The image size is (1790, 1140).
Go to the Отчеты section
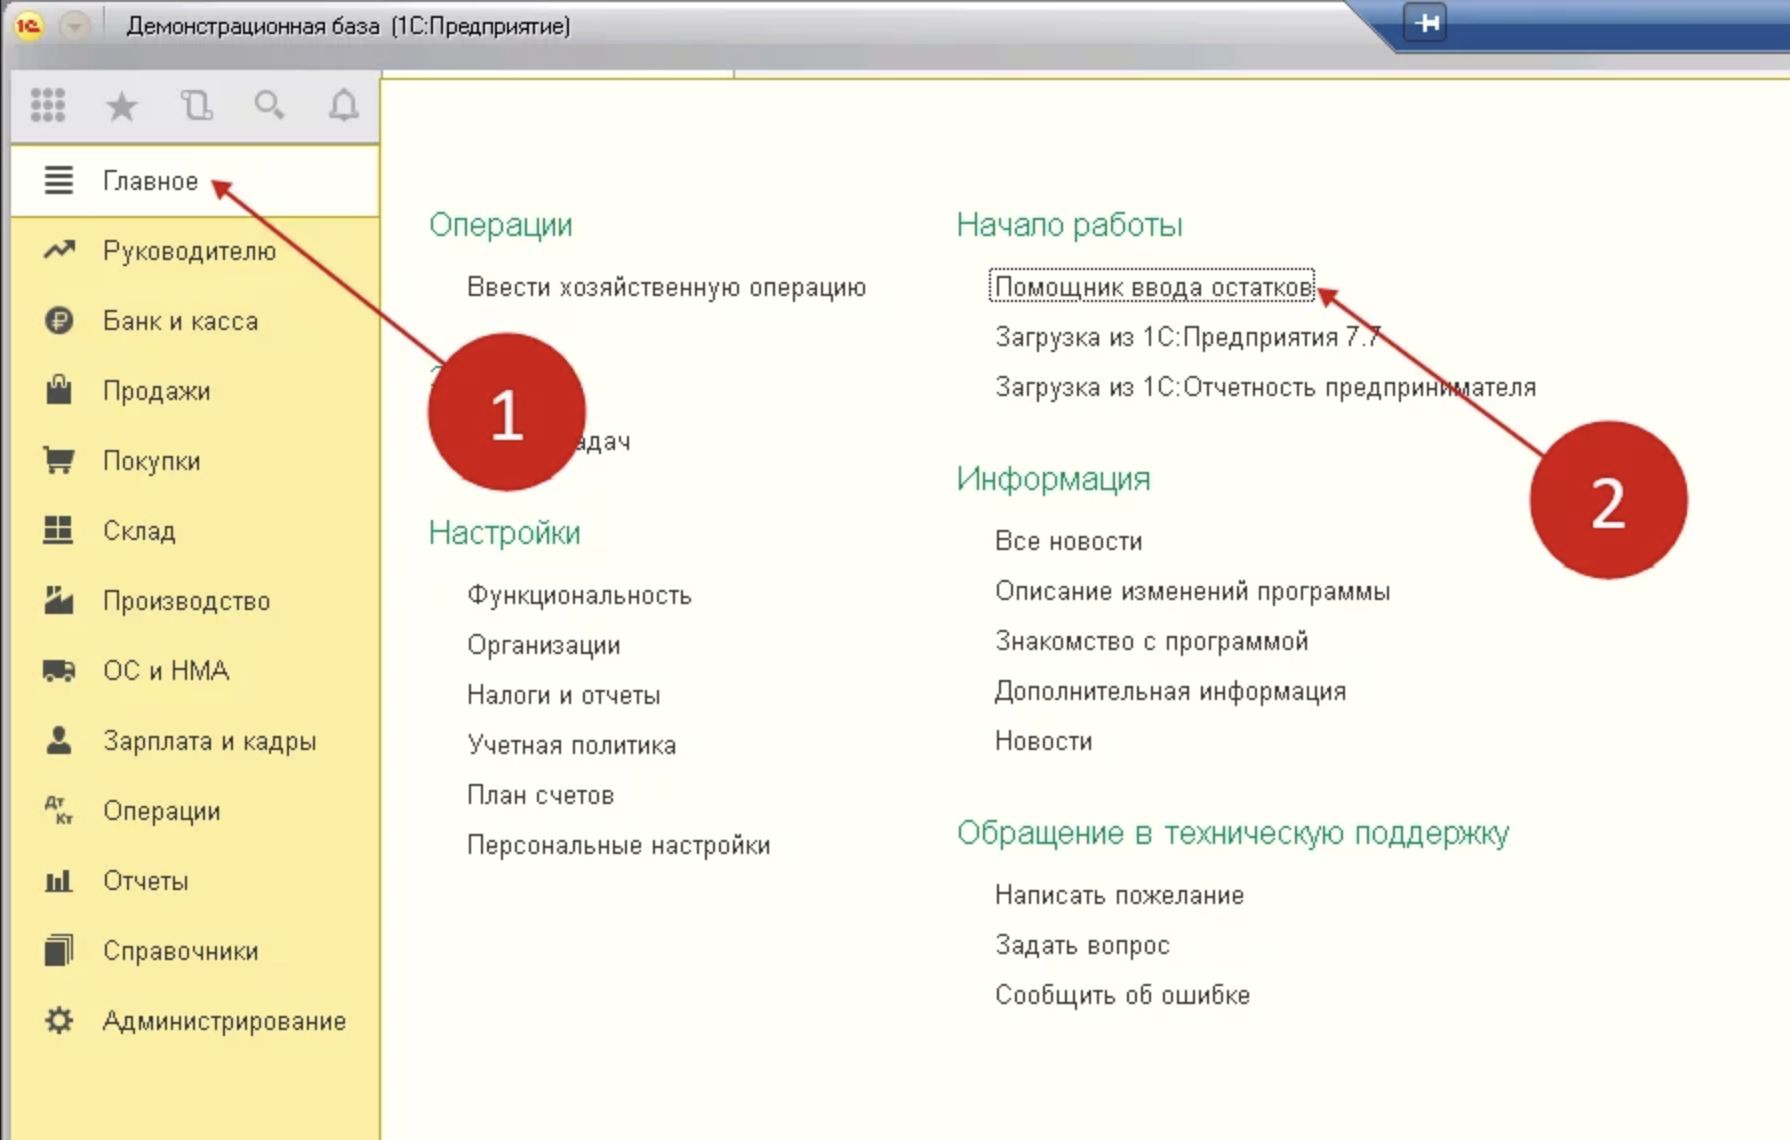click(x=145, y=881)
